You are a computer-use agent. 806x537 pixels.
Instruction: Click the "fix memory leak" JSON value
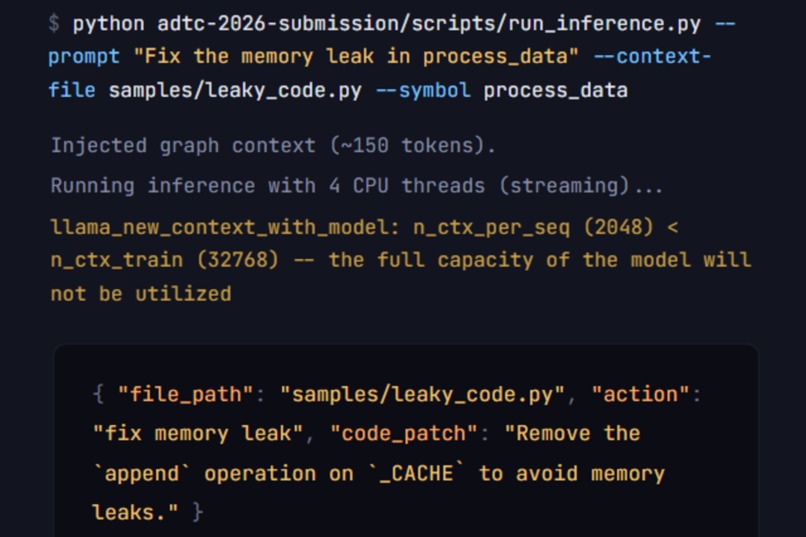coord(198,433)
